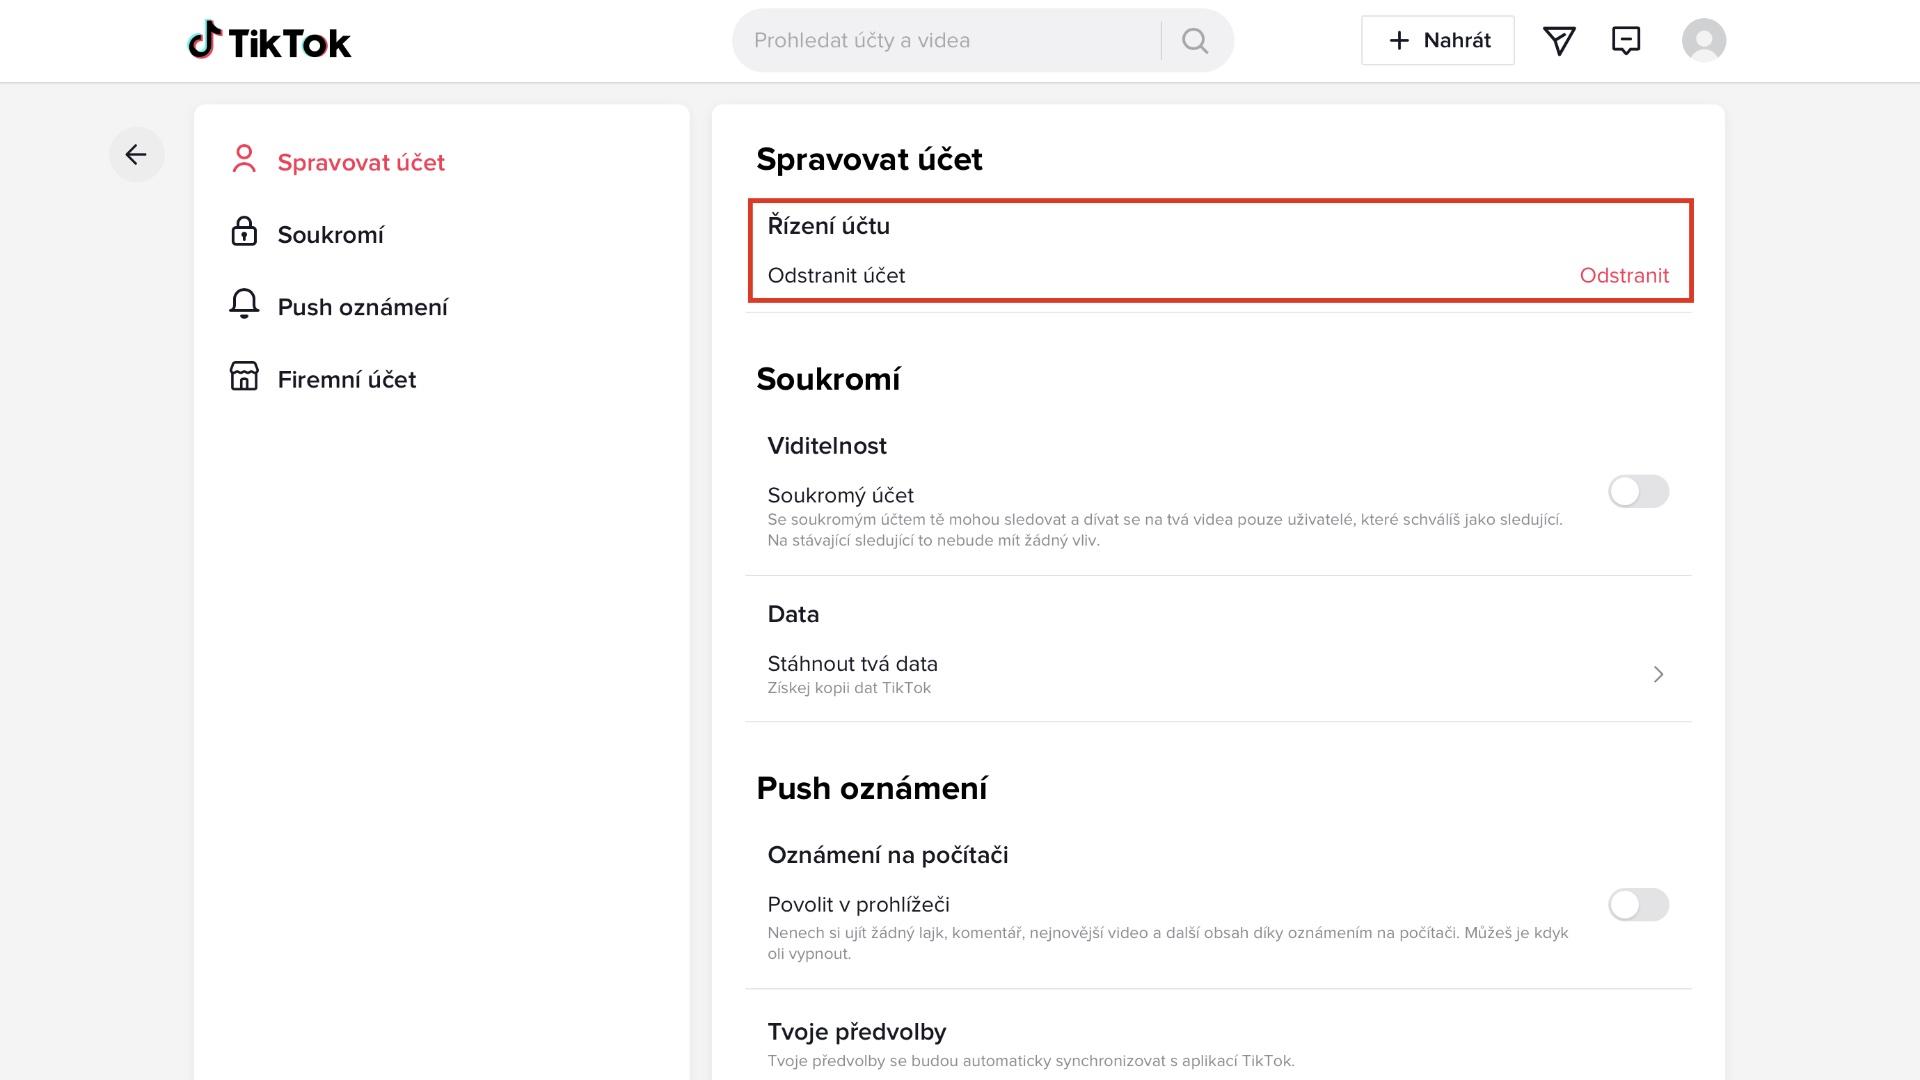
Task: Select Push oznámení in the sidebar
Action: [x=363, y=307]
